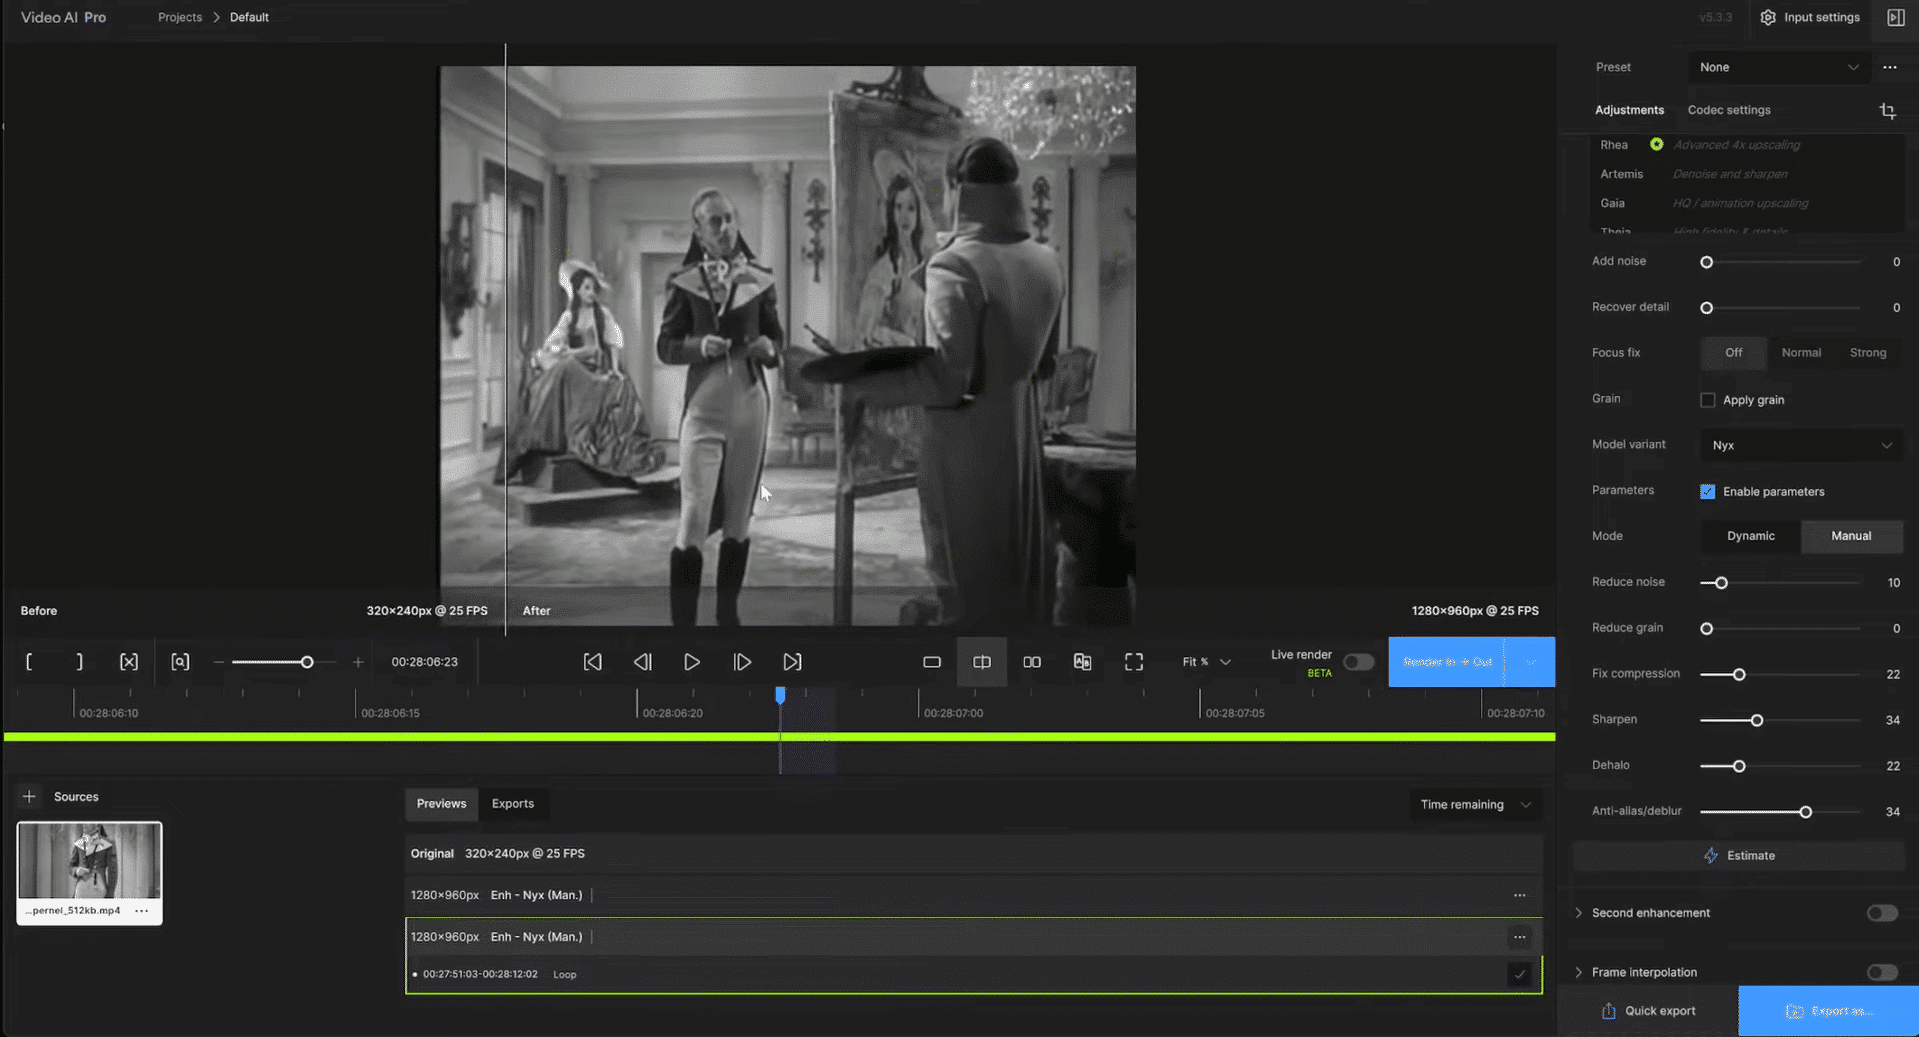Check the Apply grain checkbox
The image size is (1919, 1037).
(1707, 400)
